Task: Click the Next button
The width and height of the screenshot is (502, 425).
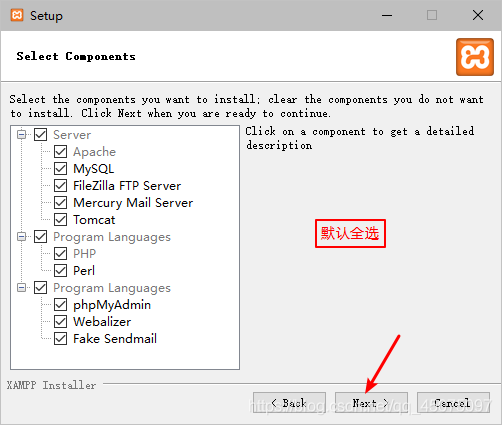Action: point(371,403)
